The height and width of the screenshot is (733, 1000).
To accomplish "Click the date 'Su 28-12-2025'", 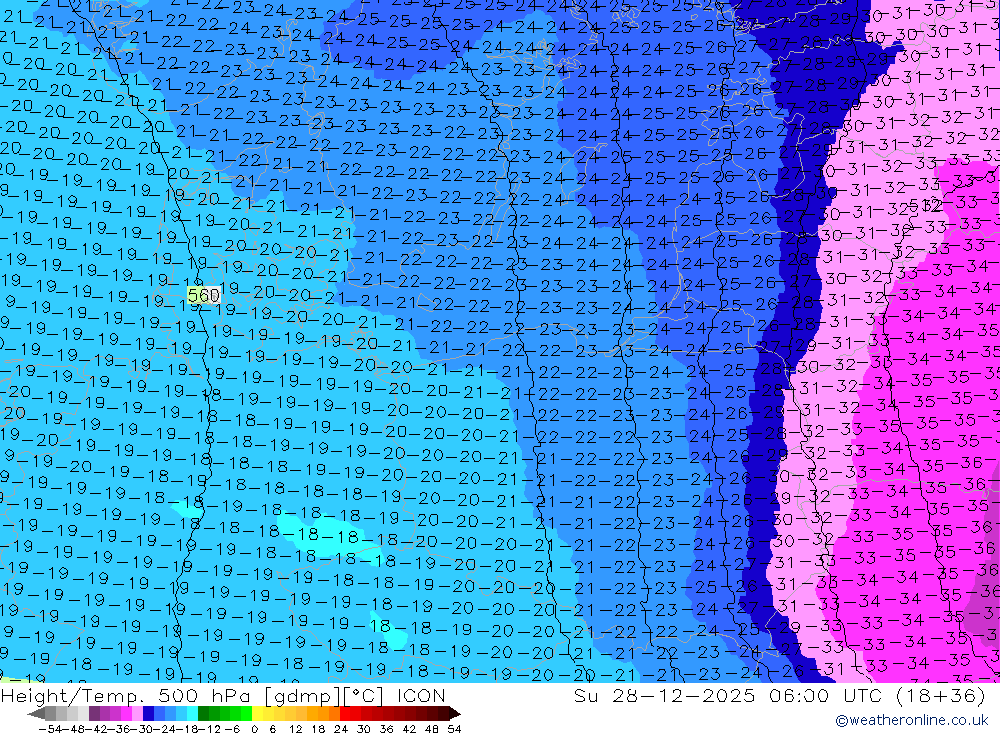I will [x=664, y=695].
